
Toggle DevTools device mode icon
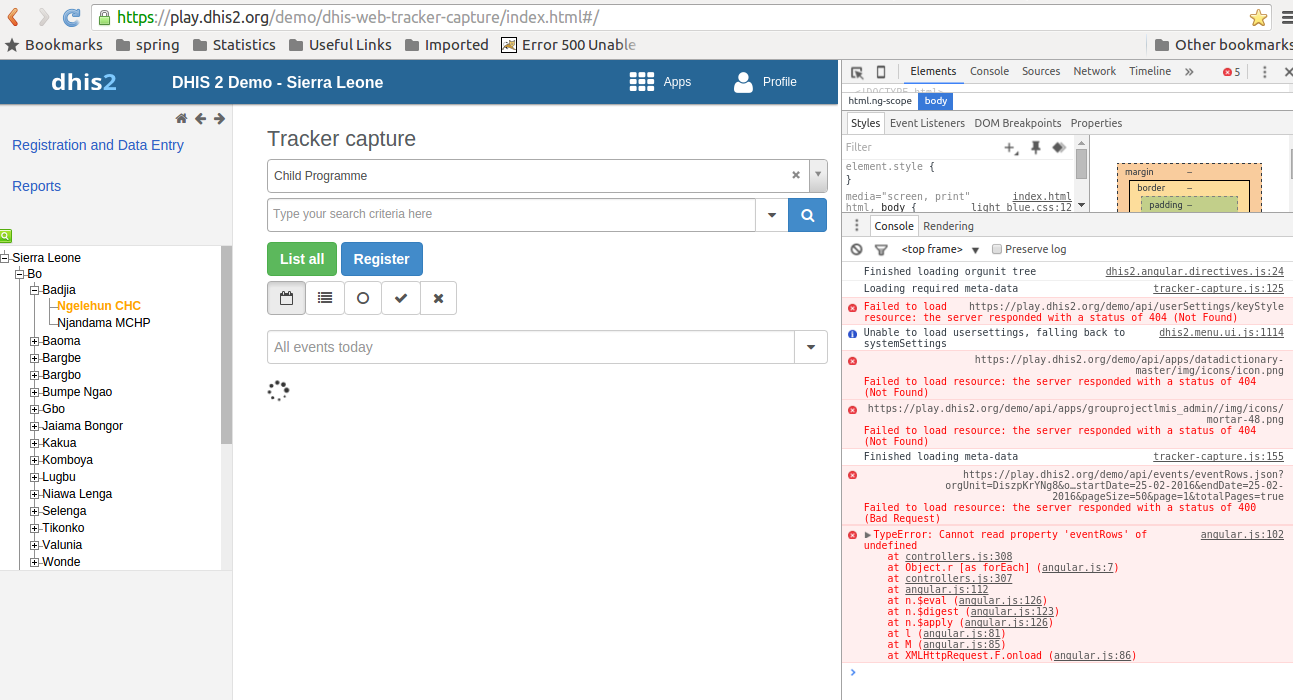[881, 72]
